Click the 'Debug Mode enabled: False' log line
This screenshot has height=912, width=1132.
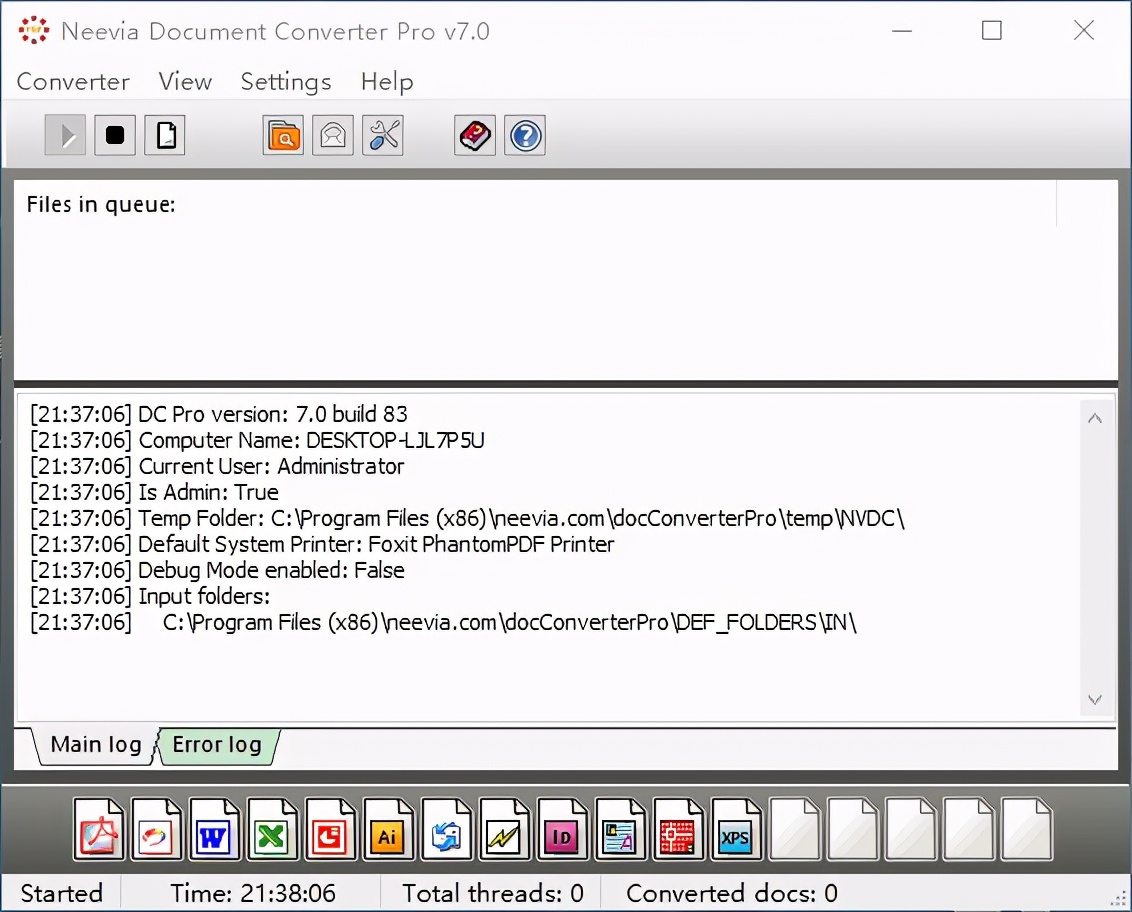217,570
